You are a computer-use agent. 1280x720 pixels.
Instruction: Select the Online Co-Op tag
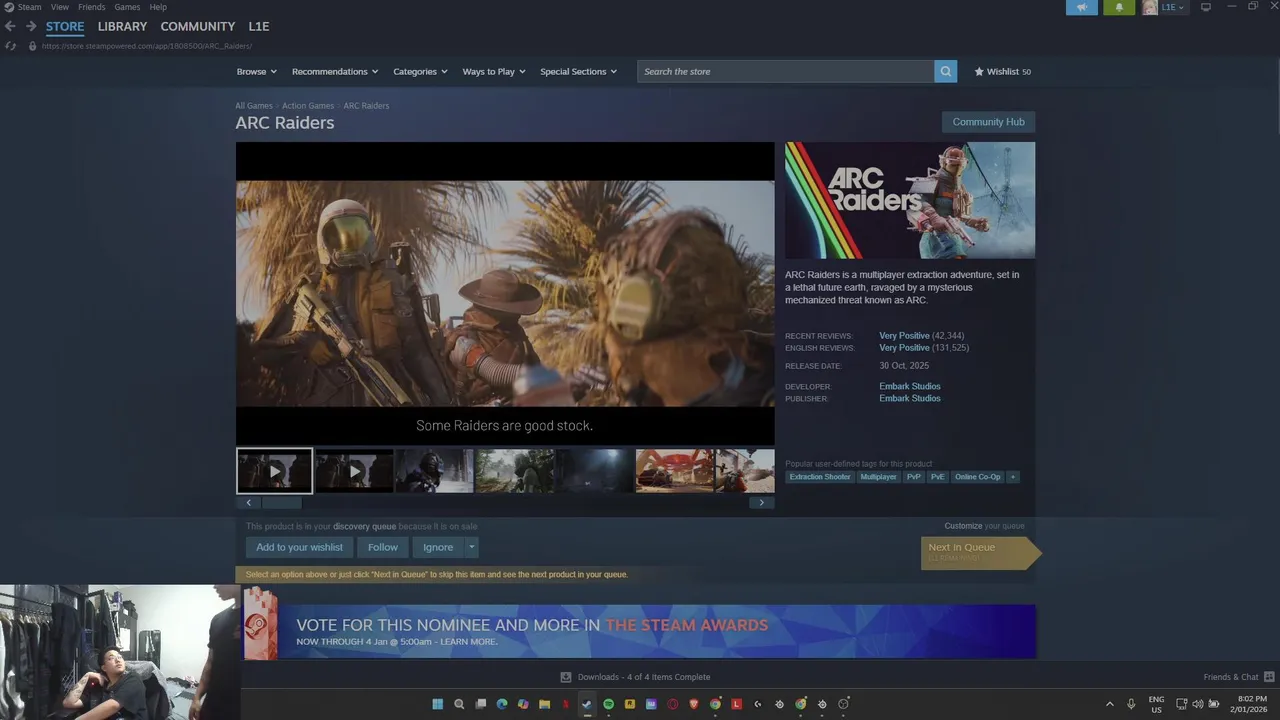(x=977, y=477)
